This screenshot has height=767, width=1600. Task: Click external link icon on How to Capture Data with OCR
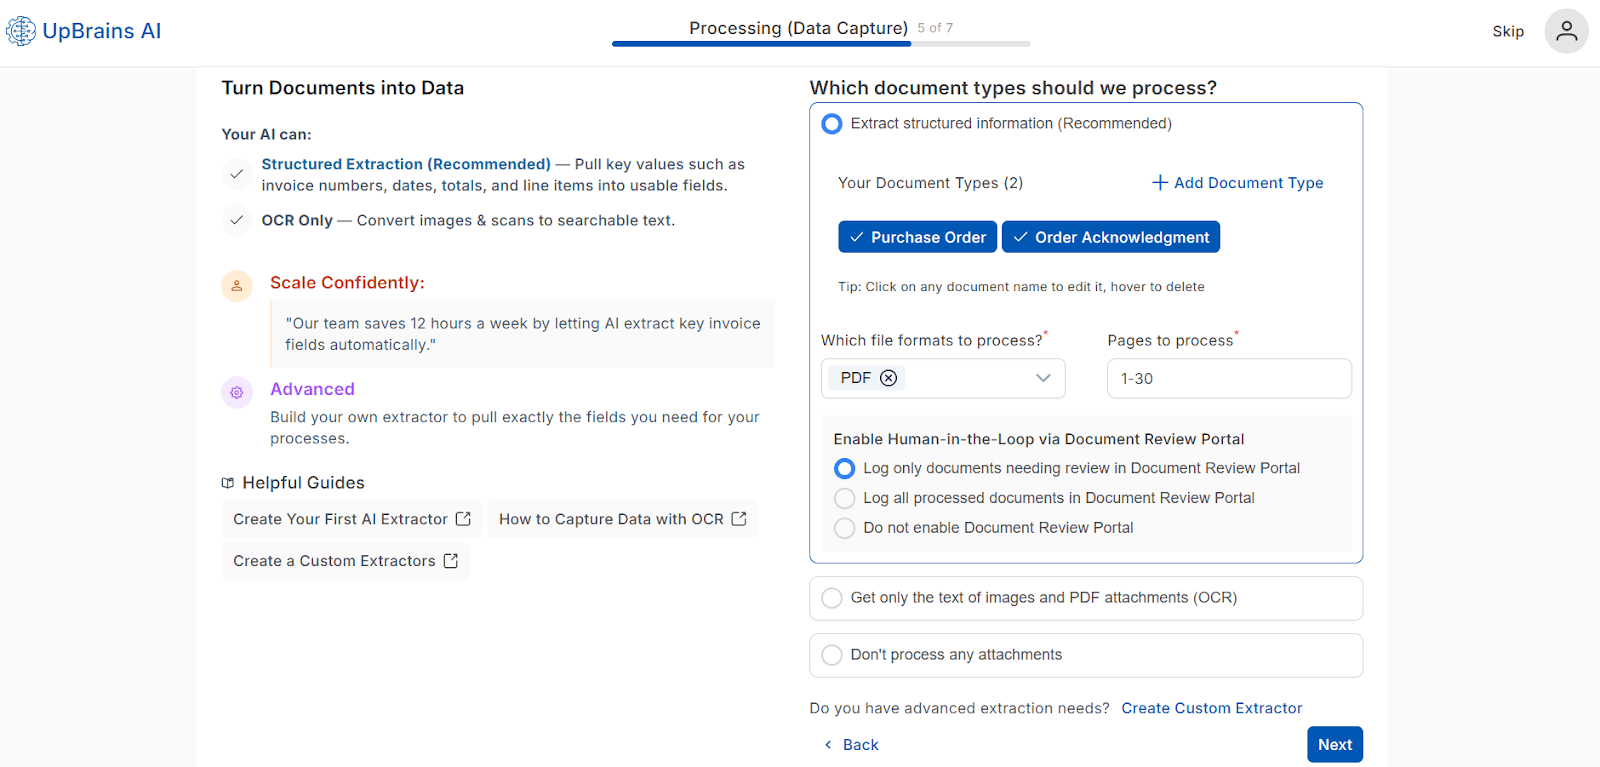pyautogui.click(x=739, y=519)
